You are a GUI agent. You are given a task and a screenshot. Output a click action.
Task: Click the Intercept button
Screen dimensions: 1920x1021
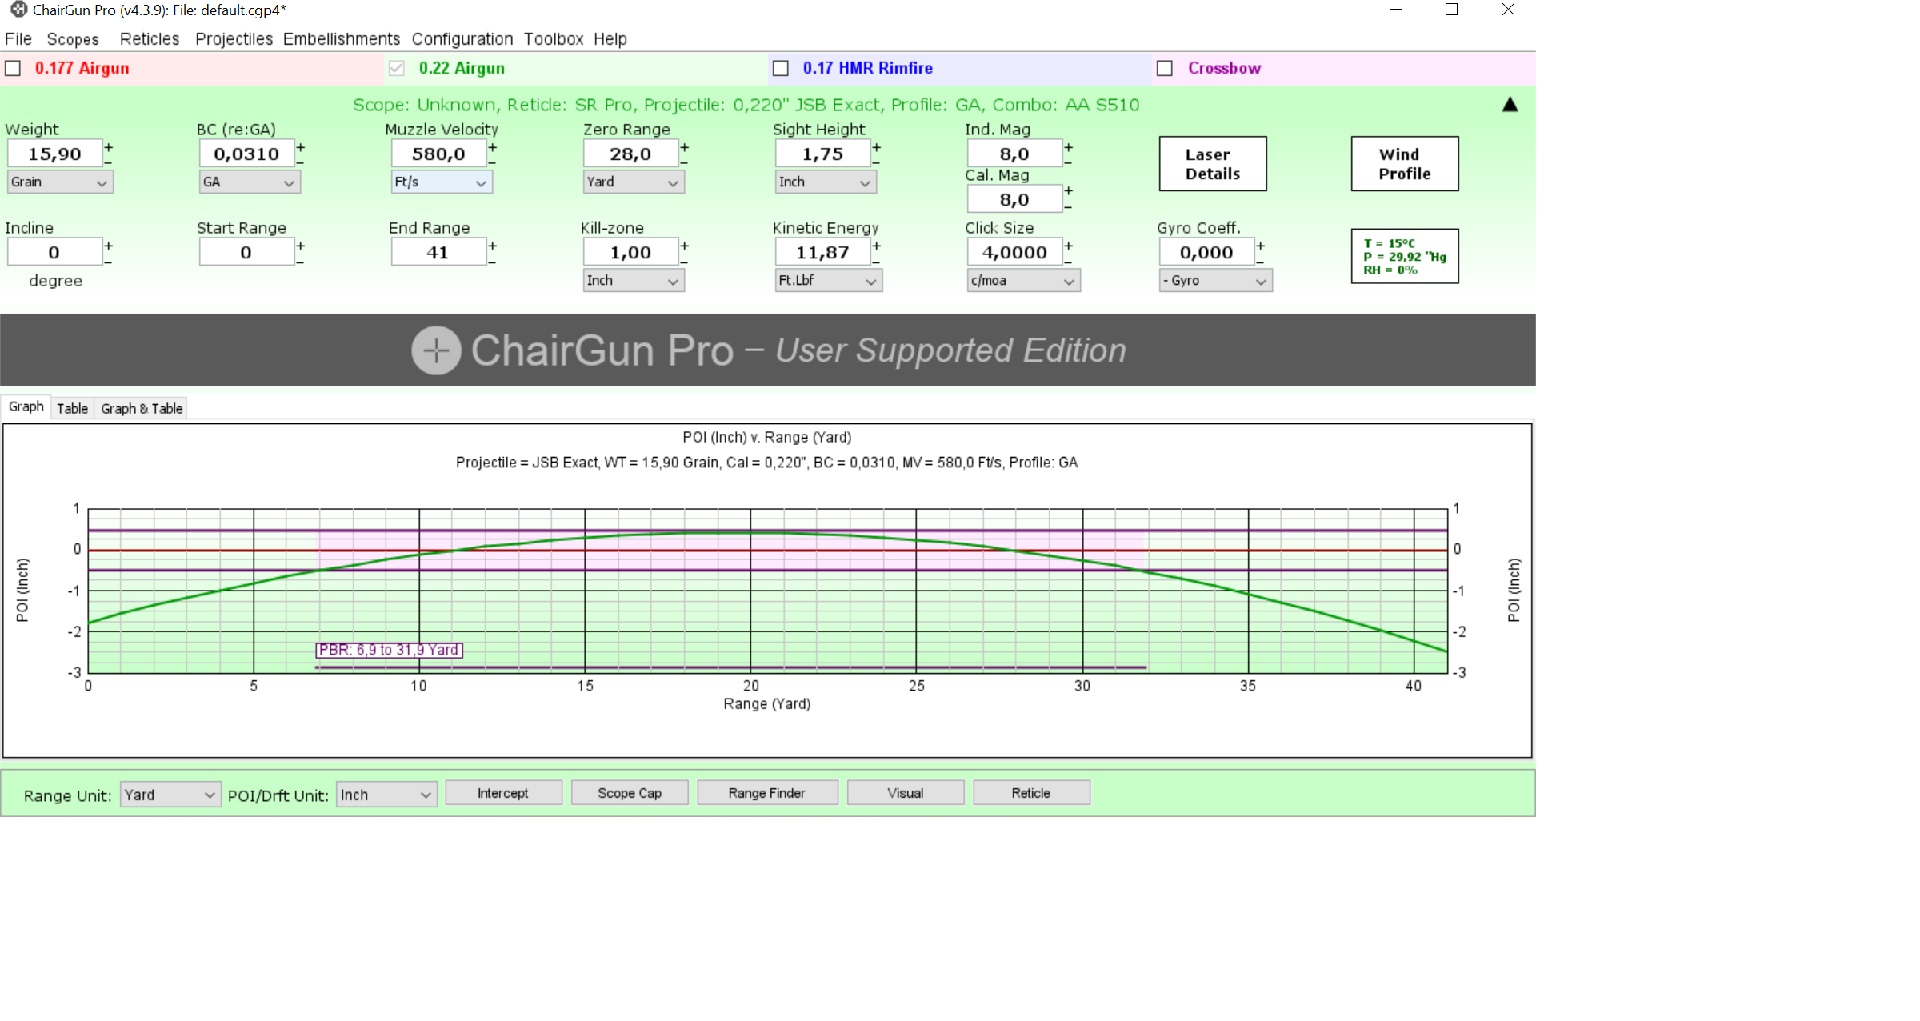(x=503, y=793)
